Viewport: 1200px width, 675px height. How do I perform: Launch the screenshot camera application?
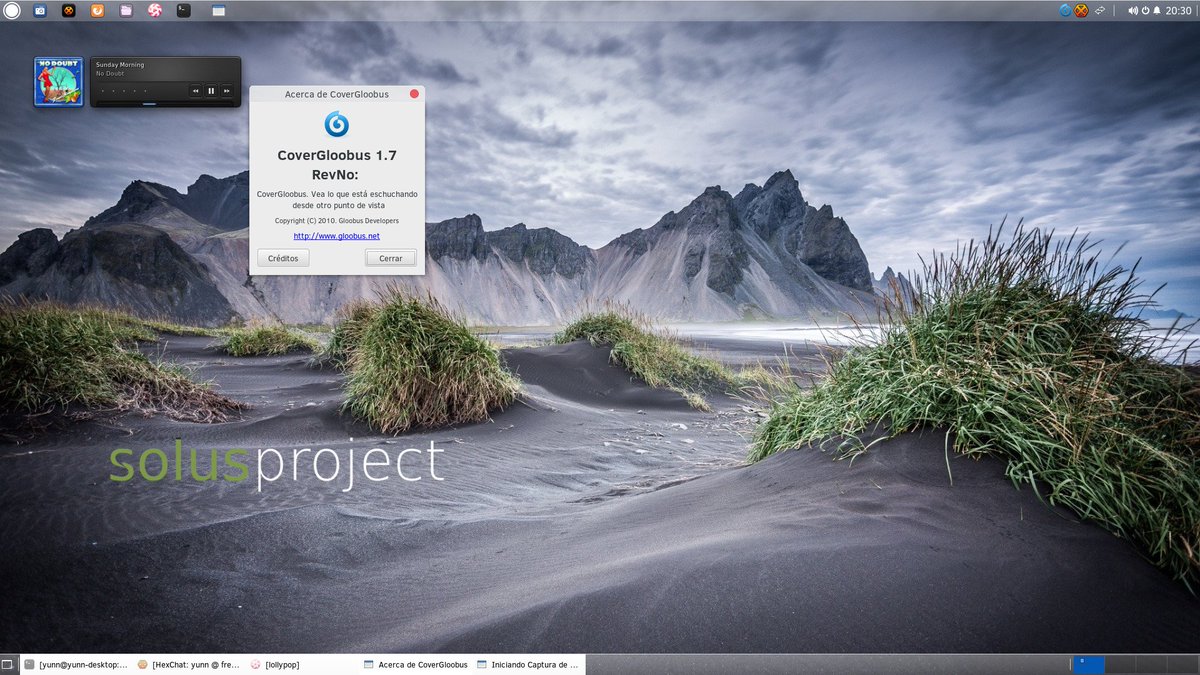40,11
